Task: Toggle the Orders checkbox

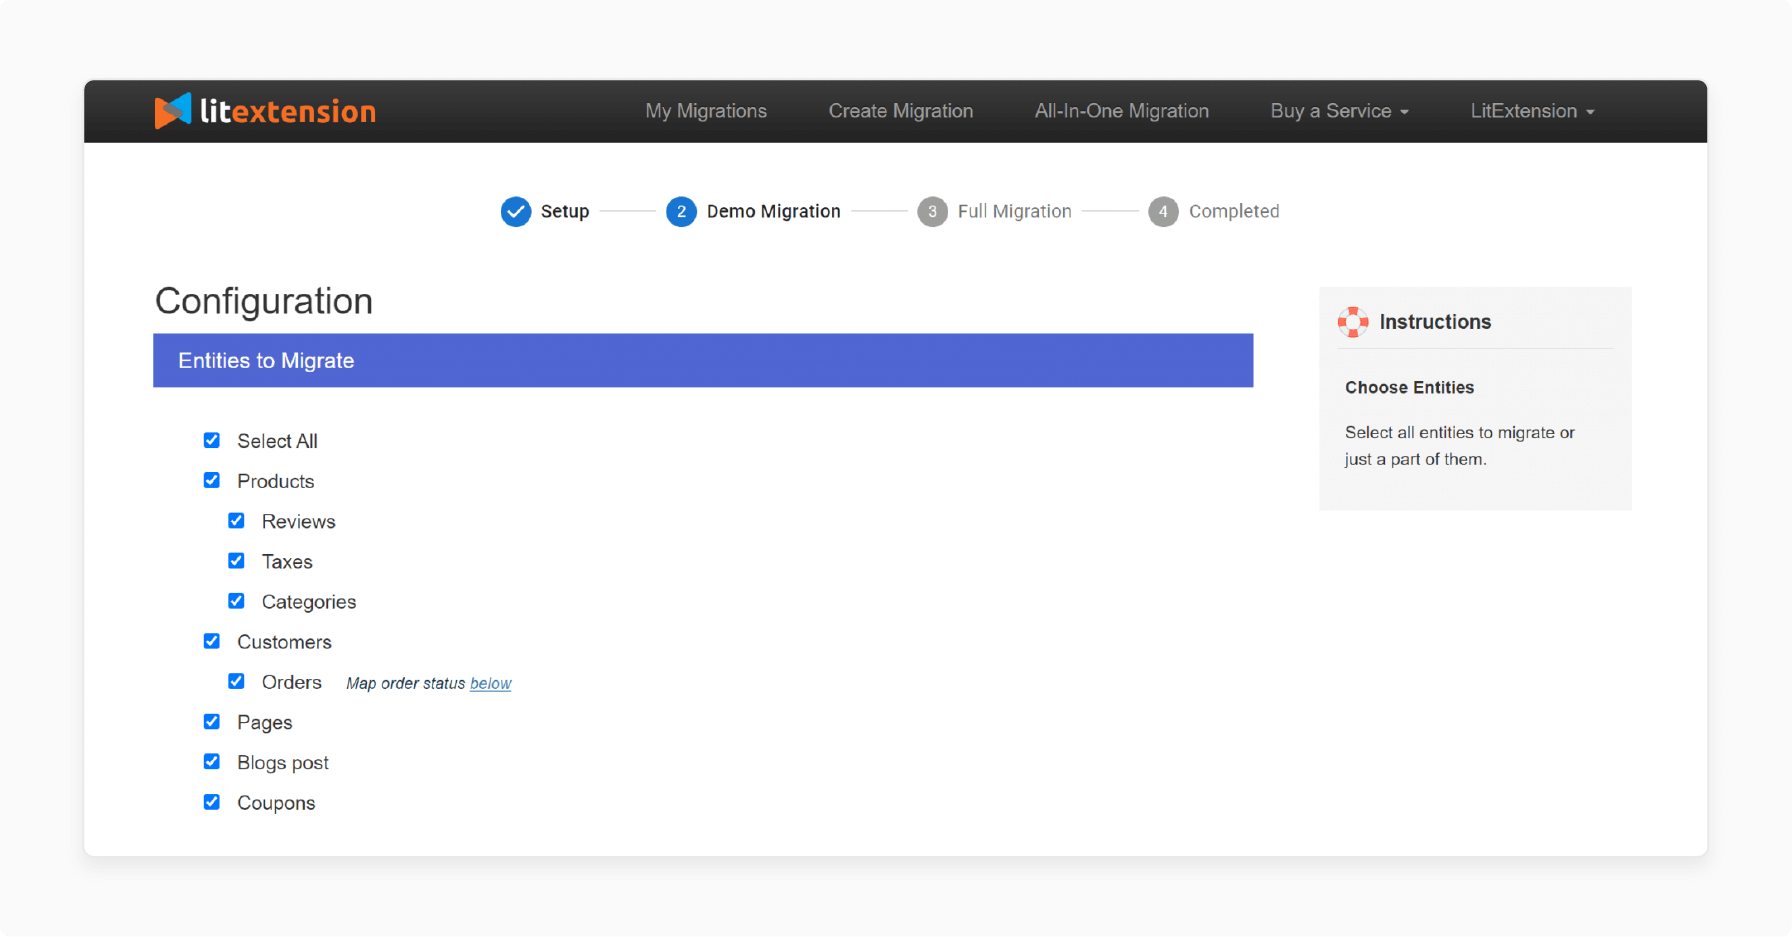Action: pos(236,681)
